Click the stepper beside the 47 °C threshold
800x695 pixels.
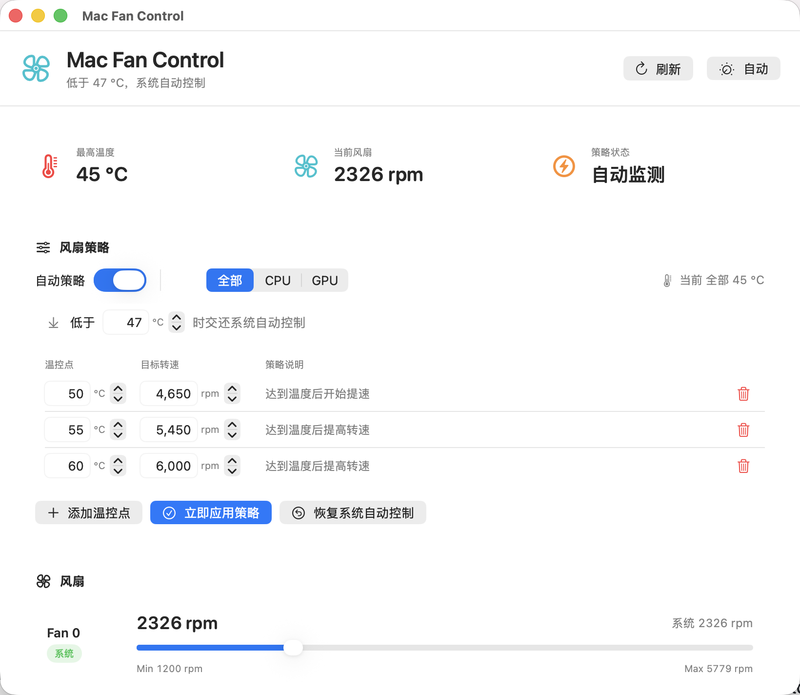coord(177,322)
